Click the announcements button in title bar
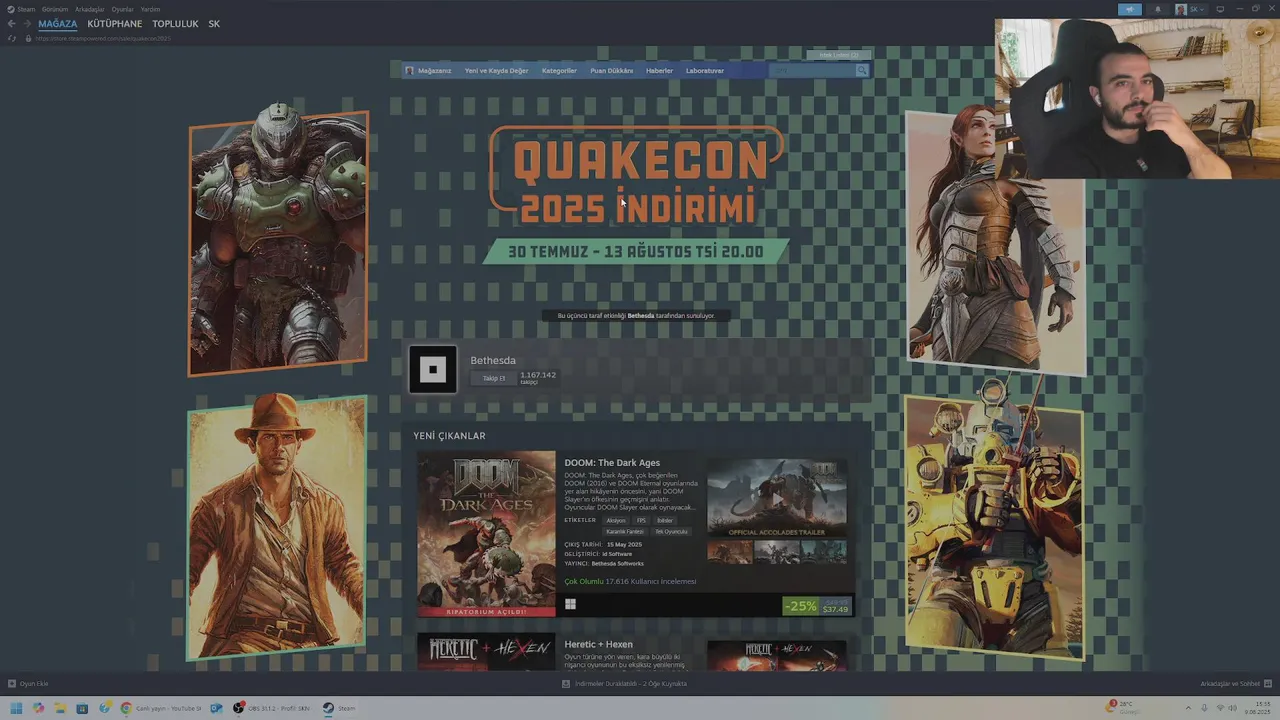1280x720 pixels. 1129,9
